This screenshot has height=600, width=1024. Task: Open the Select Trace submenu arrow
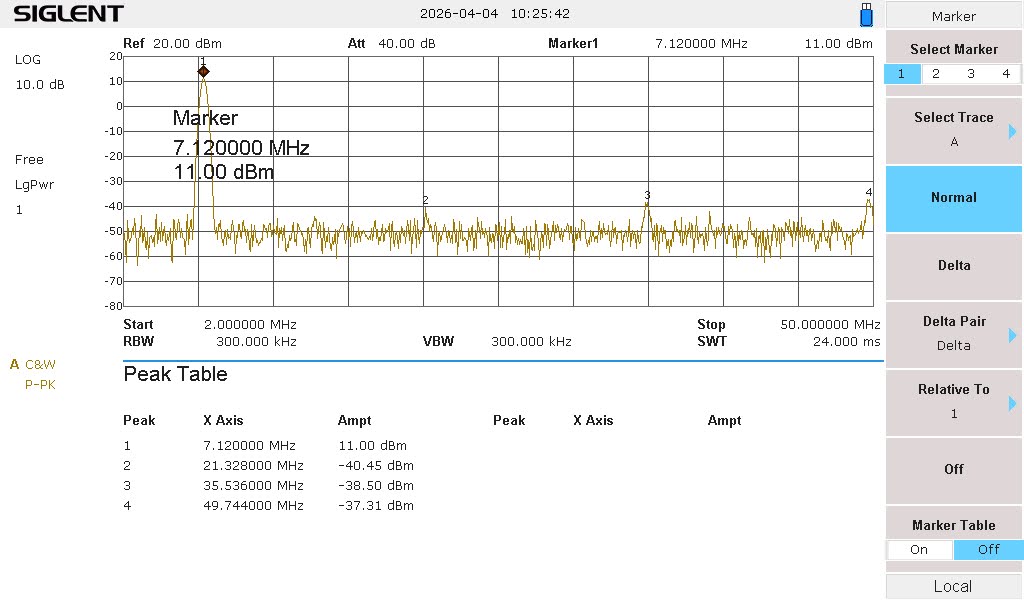[x=1012, y=132]
